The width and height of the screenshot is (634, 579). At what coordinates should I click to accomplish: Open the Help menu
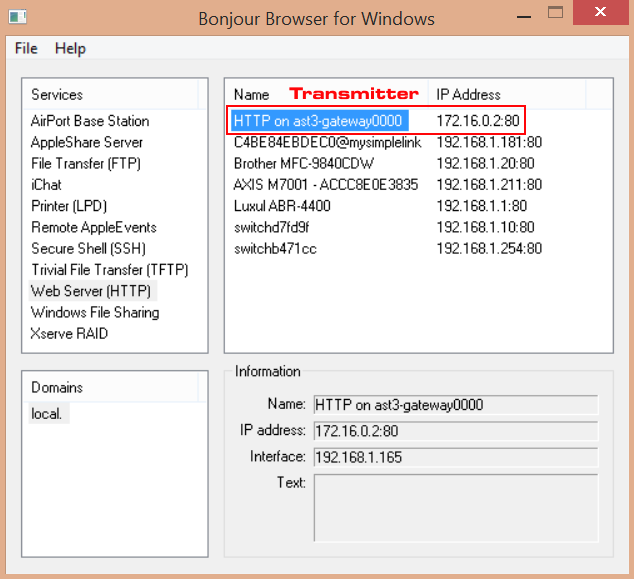[x=70, y=48]
